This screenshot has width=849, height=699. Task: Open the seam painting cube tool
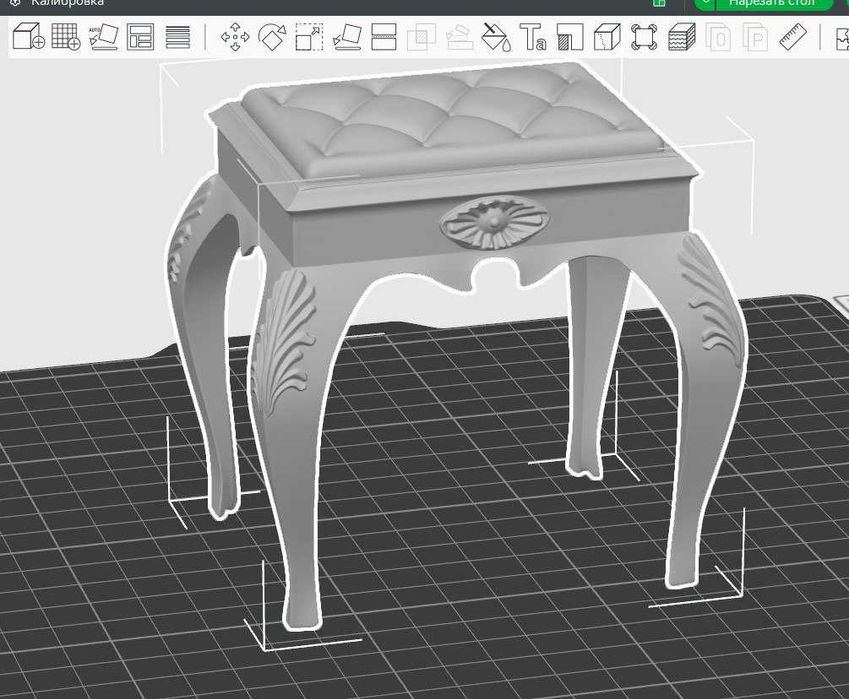607,37
